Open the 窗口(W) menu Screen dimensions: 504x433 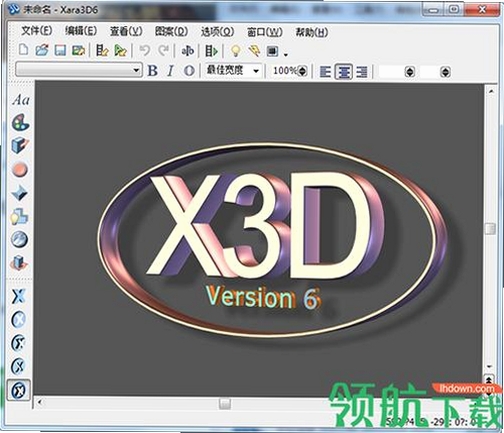point(264,32)
